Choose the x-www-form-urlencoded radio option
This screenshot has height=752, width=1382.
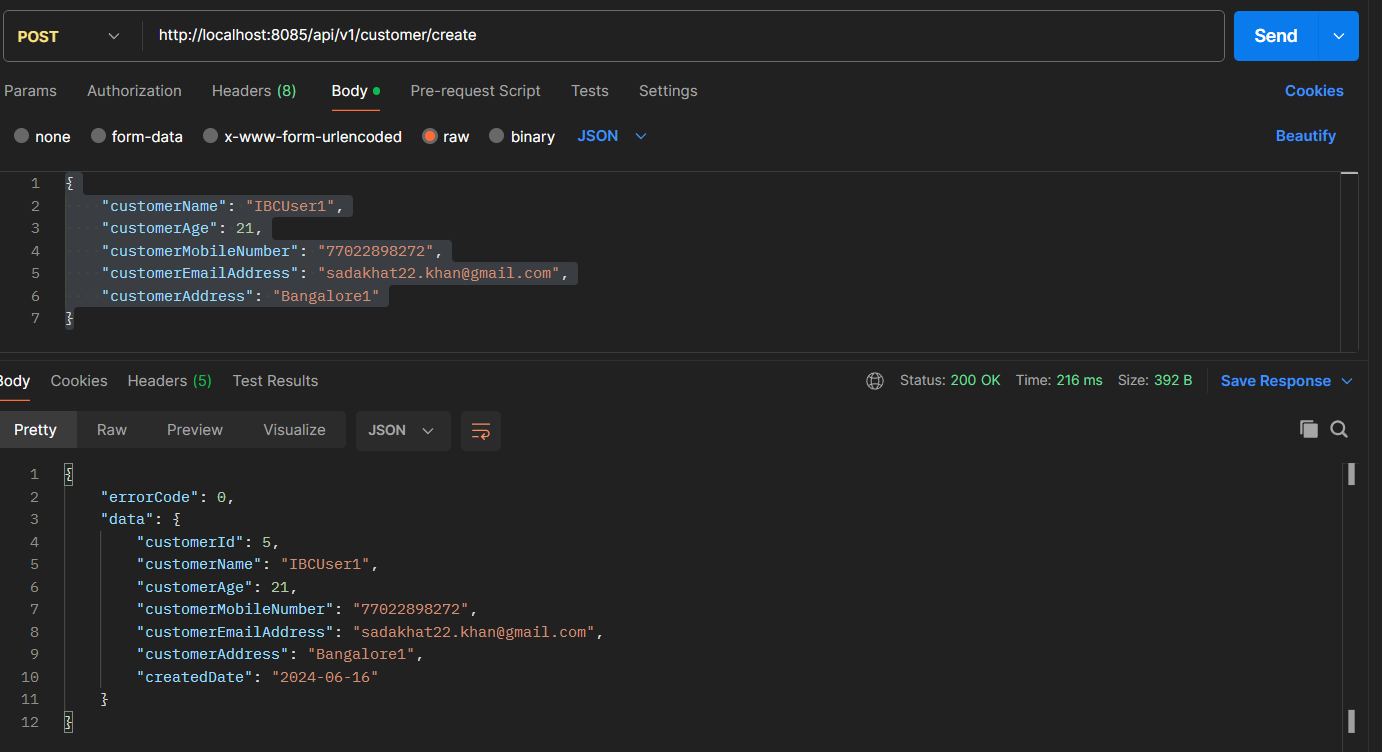click(210, 136)
